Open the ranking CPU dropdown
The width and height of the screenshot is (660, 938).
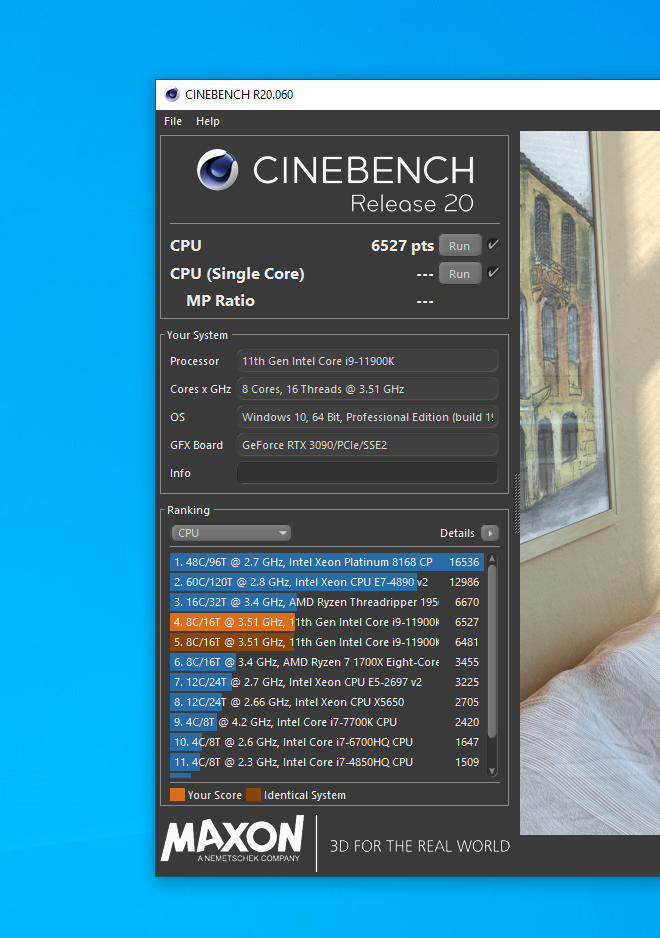(x=231, y=533)
